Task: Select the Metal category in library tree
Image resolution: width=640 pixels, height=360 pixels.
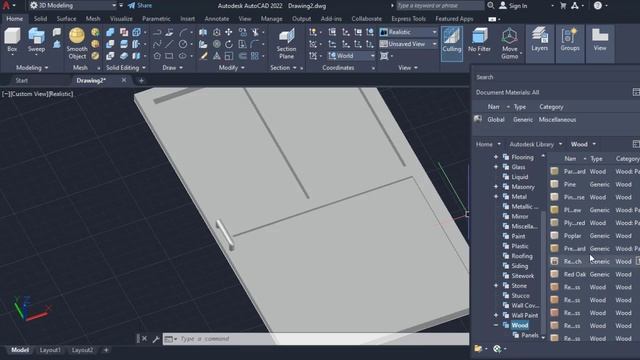Action: [519, 197]
